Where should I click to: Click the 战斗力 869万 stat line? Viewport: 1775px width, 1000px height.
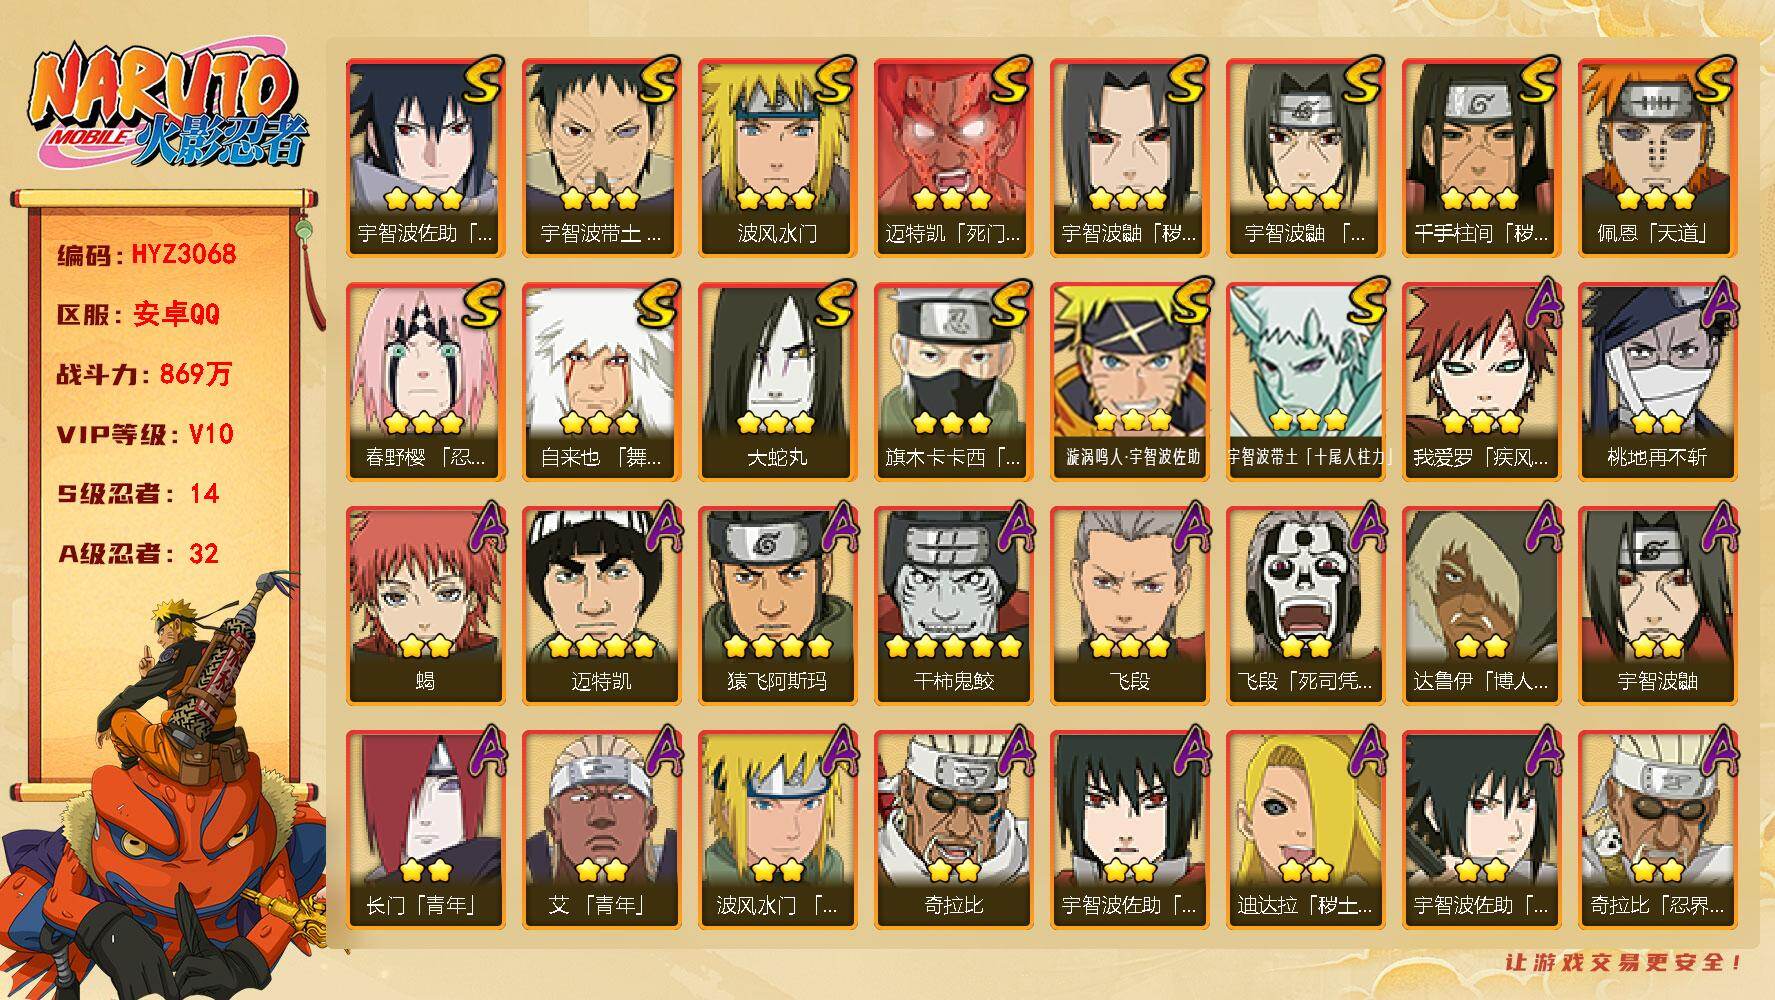[x=144, y=374]
